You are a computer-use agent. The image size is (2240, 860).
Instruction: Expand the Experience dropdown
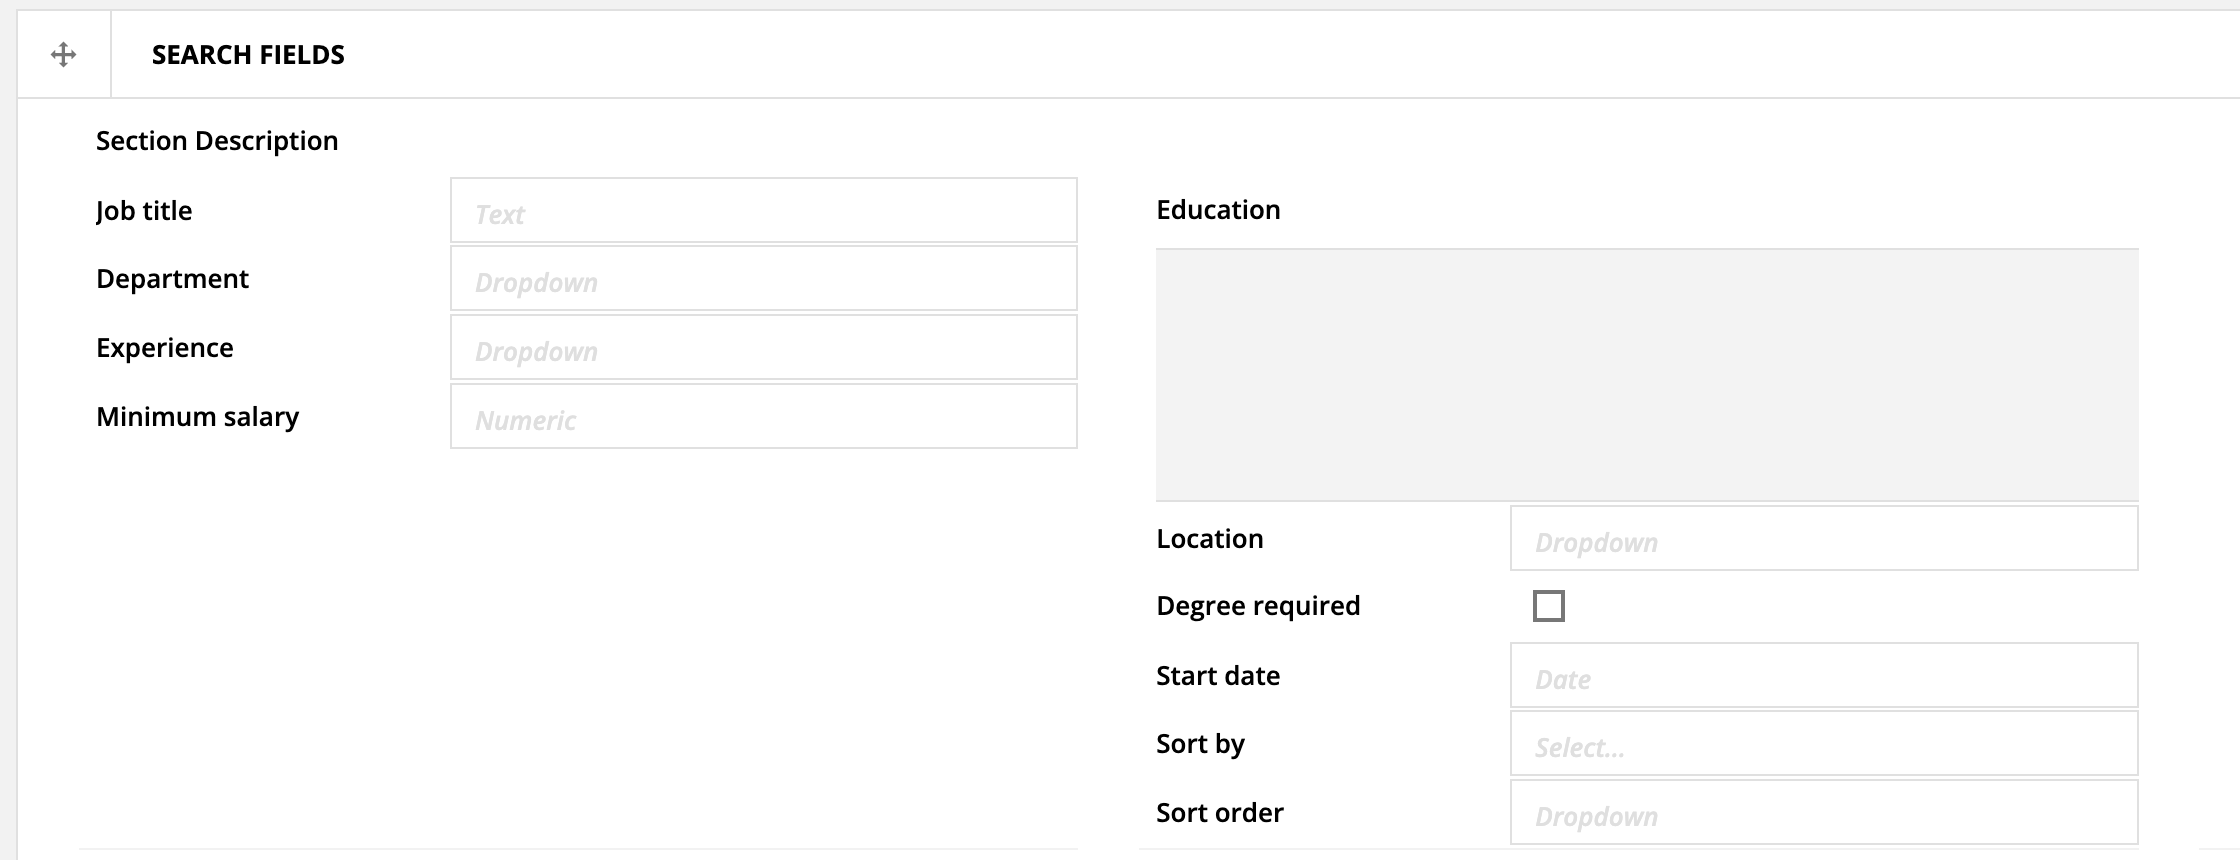point(763,348)
